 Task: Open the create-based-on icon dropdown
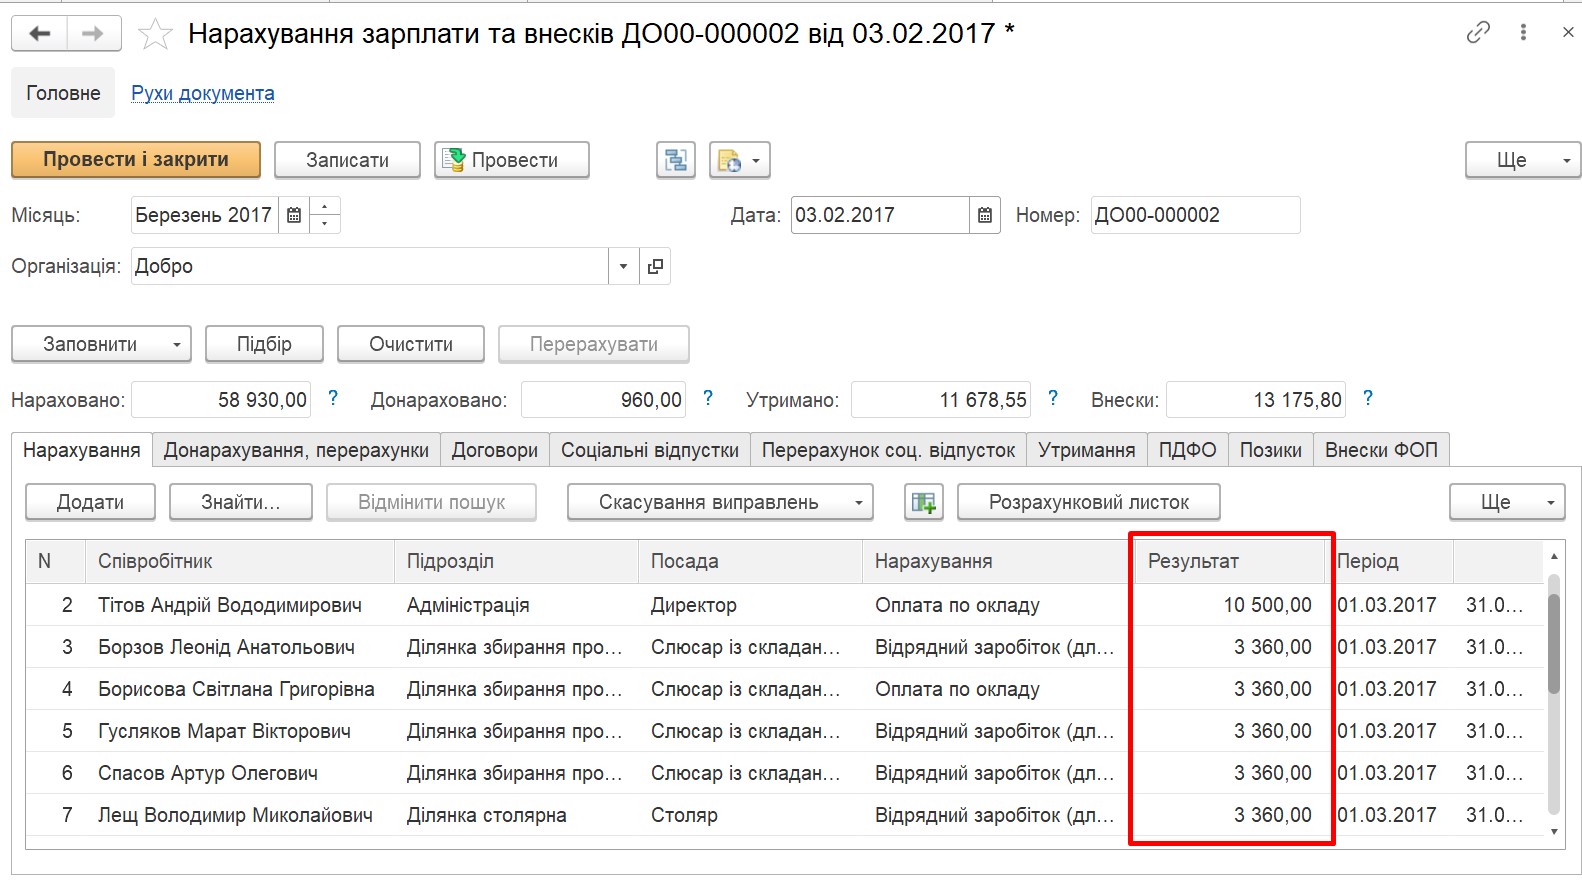point(740,160)
